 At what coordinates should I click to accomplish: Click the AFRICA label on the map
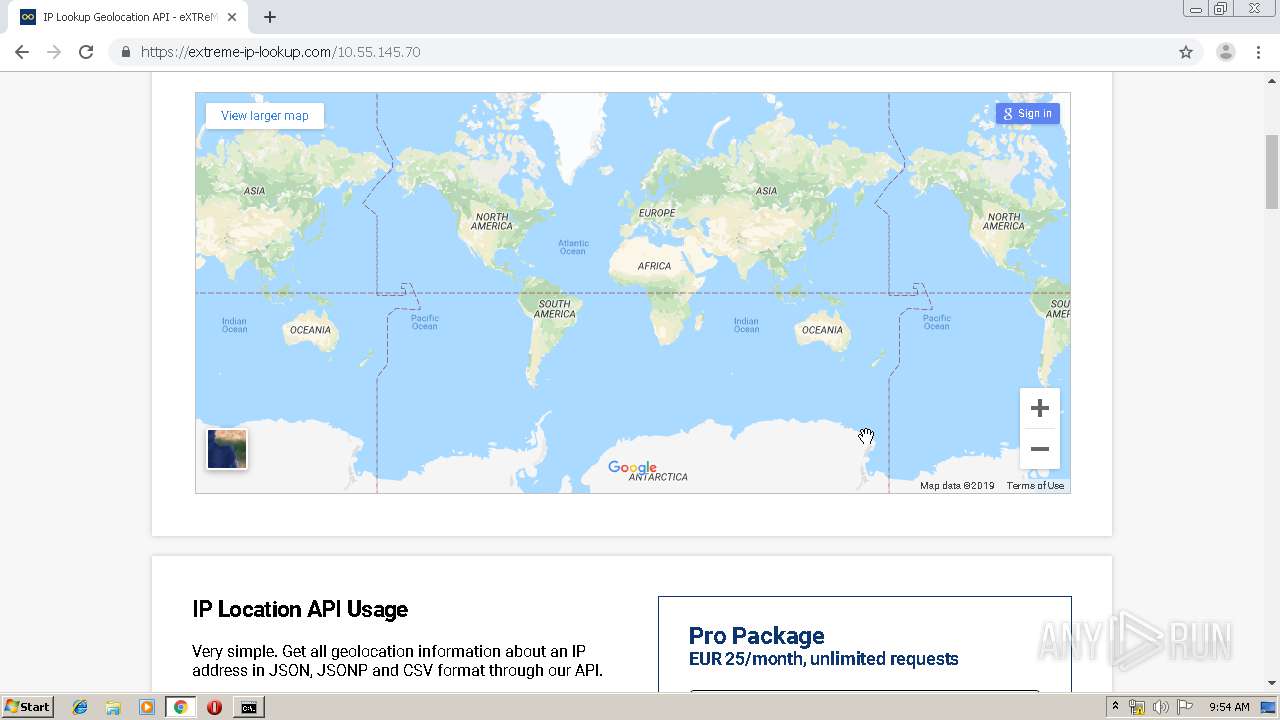click(x=655, y=266)
